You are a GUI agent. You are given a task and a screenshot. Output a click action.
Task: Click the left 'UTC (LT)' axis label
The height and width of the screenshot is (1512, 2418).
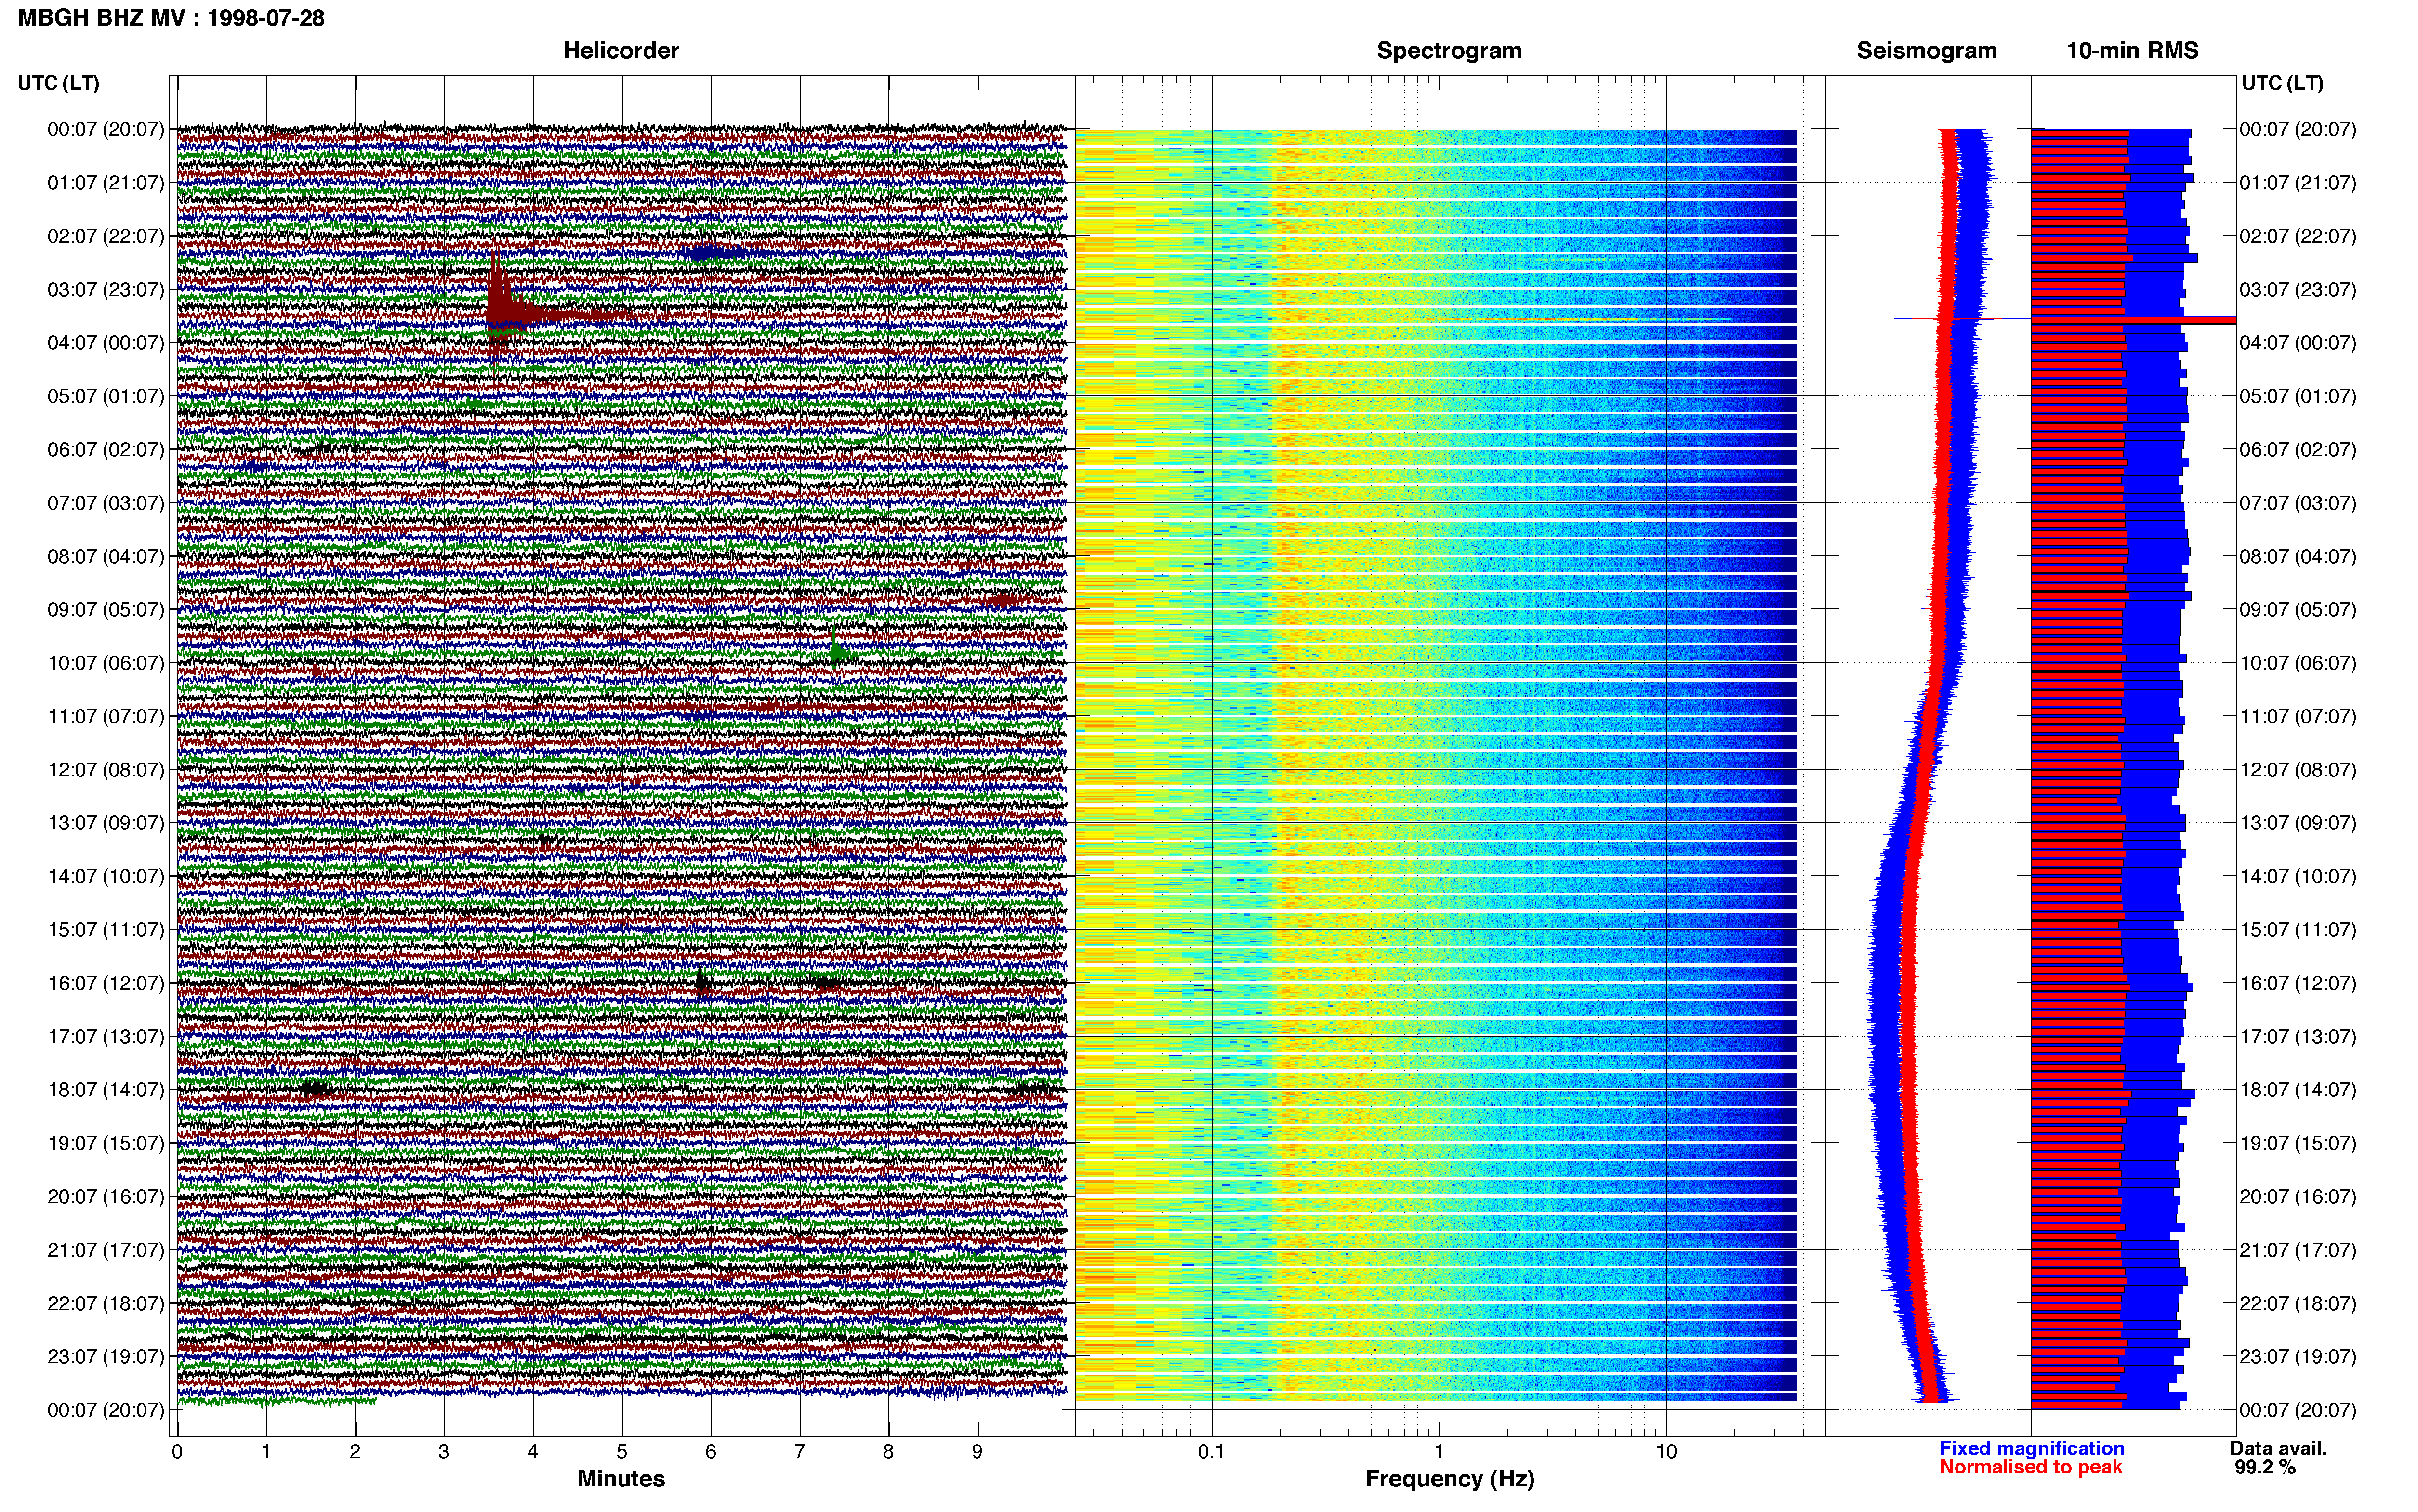point(58,83)
